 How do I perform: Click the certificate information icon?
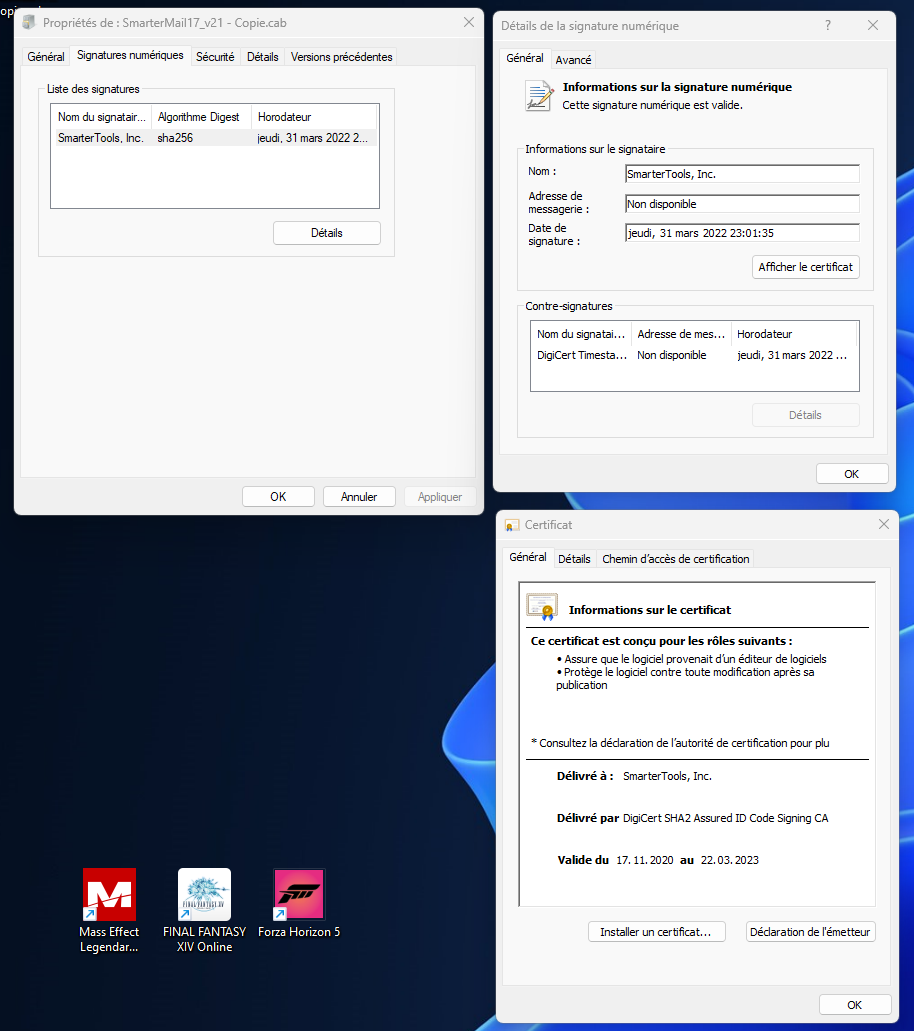[542, 608]
